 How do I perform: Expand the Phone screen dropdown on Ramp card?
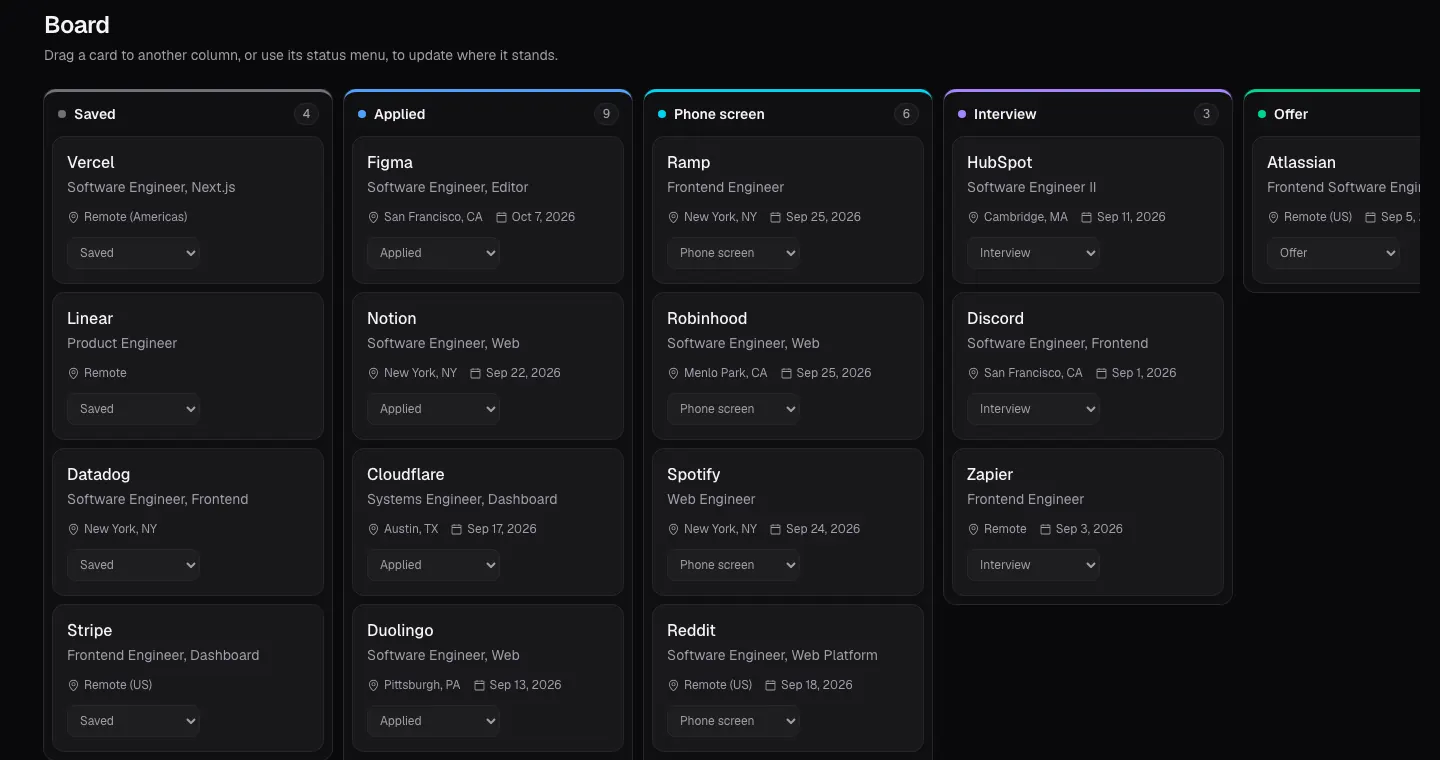(733, 253)
